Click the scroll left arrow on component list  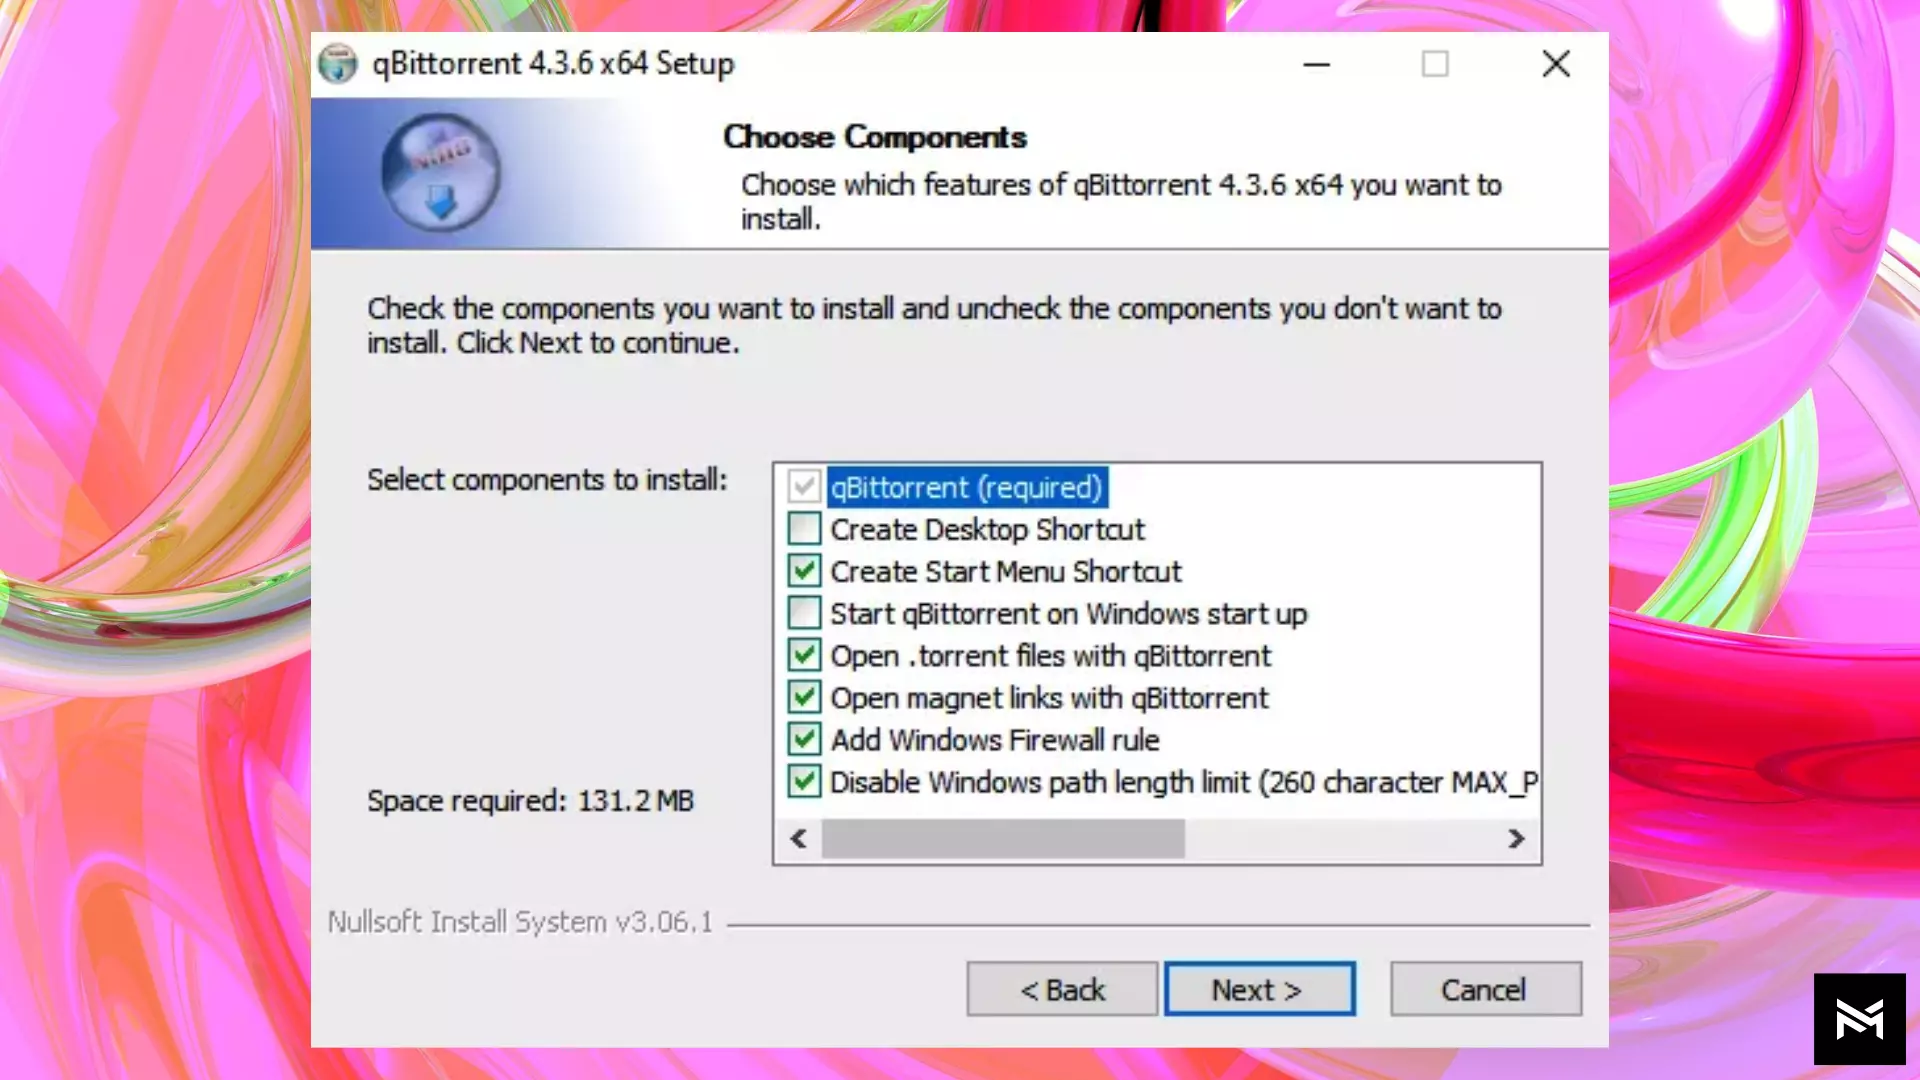pos(798,839)
